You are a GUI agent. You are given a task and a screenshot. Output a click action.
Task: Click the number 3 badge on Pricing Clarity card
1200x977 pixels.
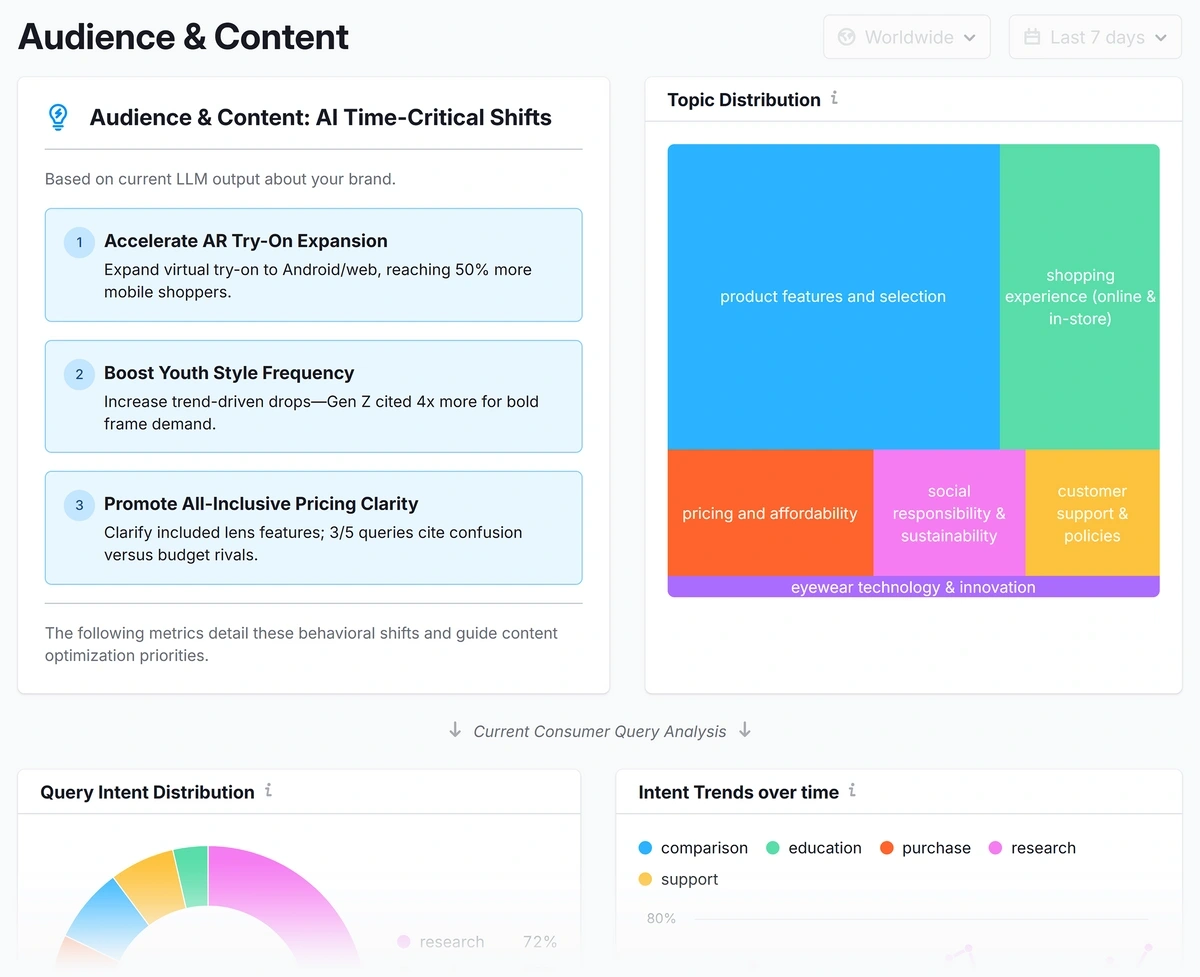pyautogui.click(x=79, y=505)
